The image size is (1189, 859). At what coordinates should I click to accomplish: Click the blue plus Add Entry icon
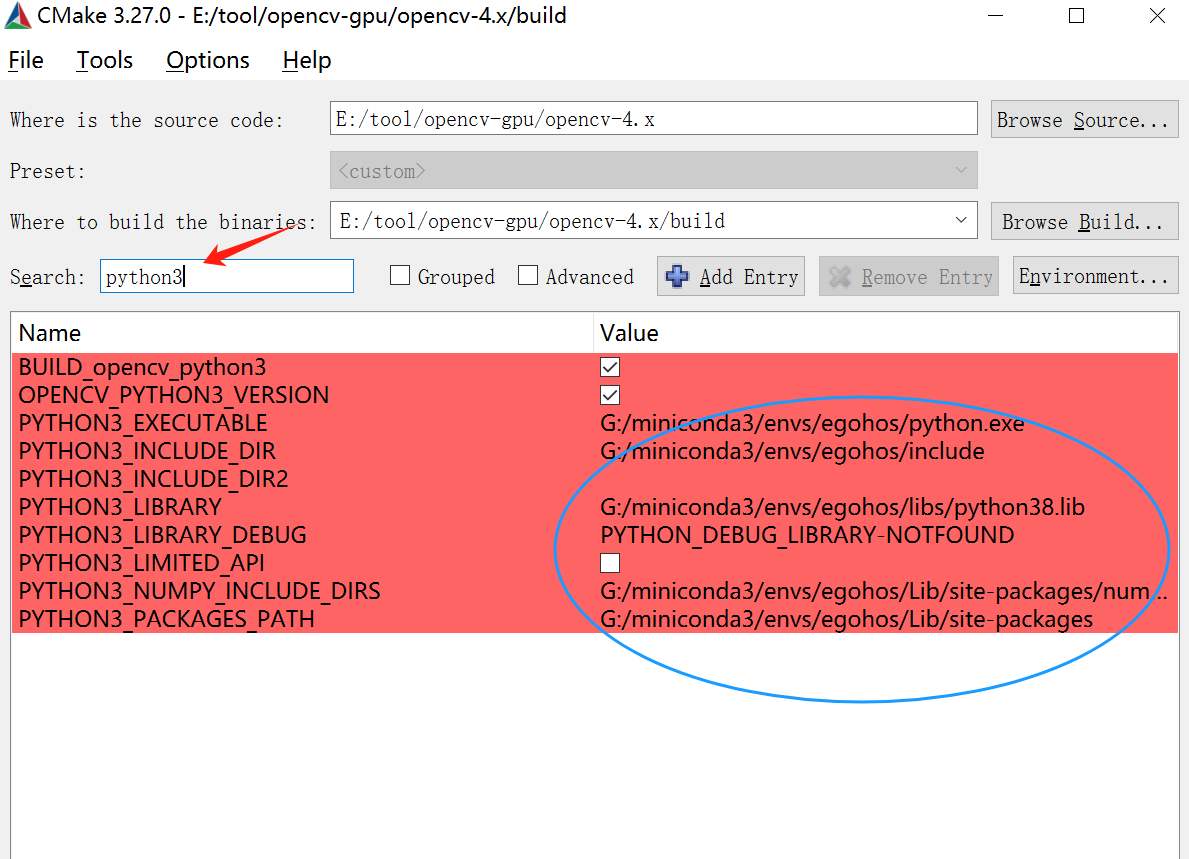[677, 277]
